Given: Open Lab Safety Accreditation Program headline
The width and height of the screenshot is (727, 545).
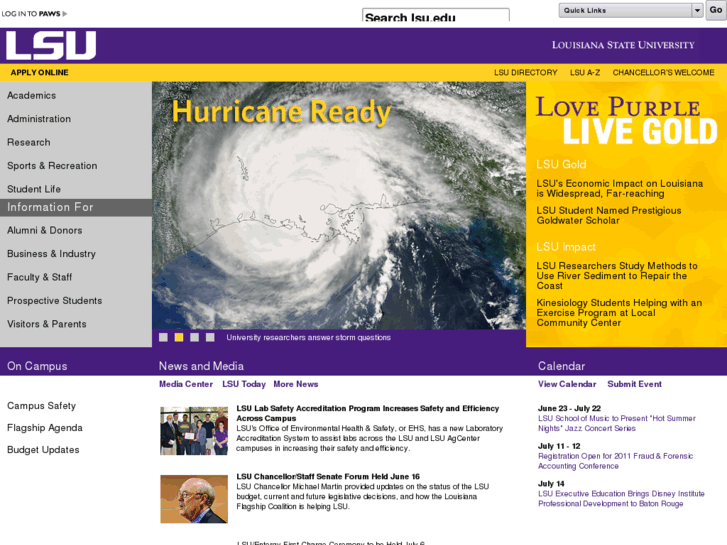Looking at the screenshot, I should pyautogui.click(x=368, y=413).
